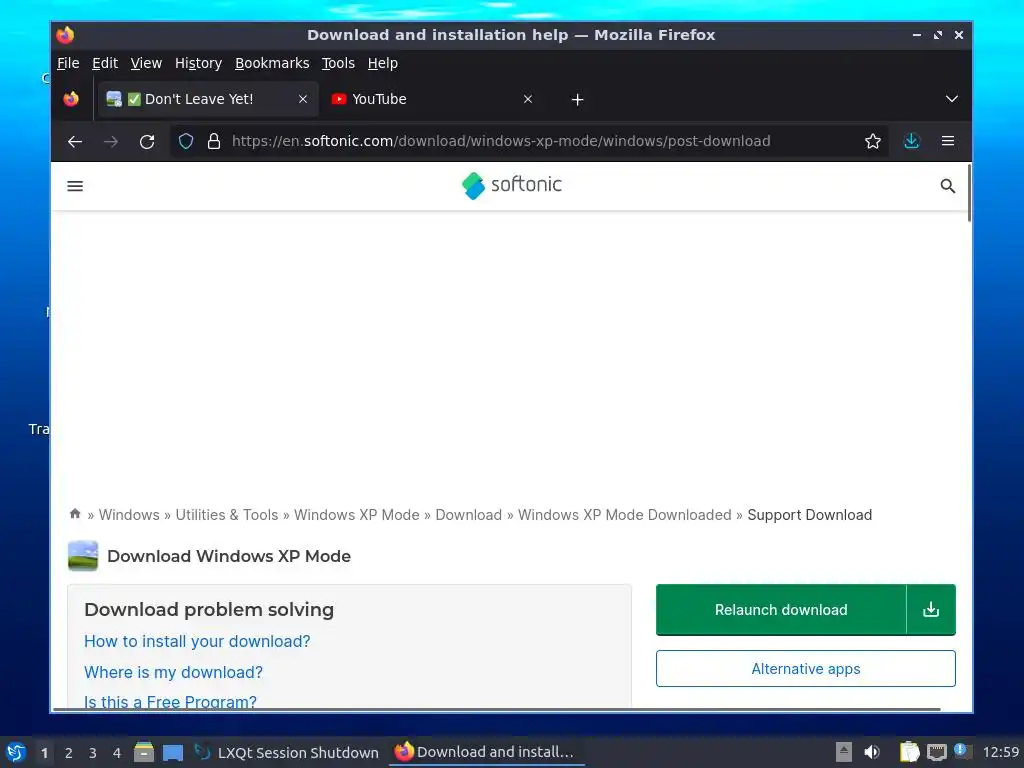1024x768 pixels.
Task: Bookmark this page with the star icon
Action: tap(872, 141)
